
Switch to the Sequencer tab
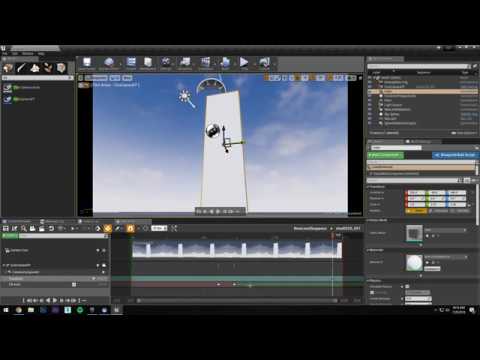click(x=133, y=221)
